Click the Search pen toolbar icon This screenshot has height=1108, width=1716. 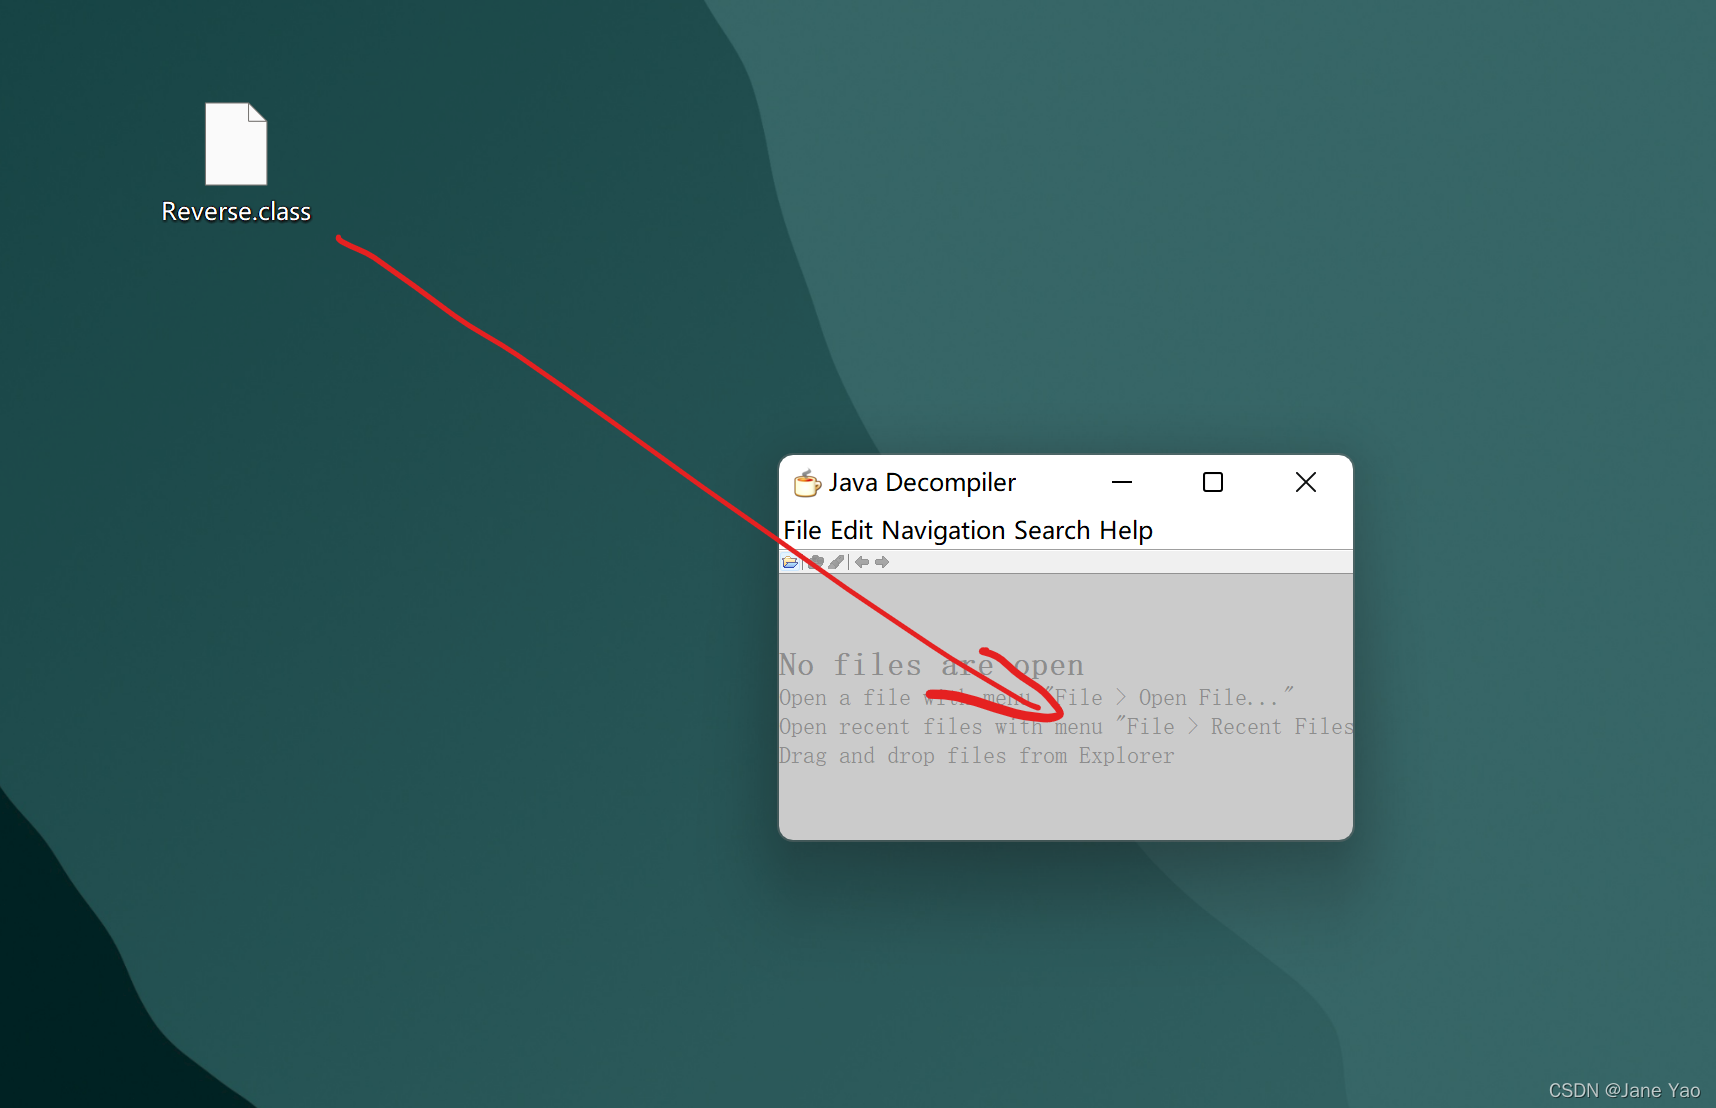(836, 562)
